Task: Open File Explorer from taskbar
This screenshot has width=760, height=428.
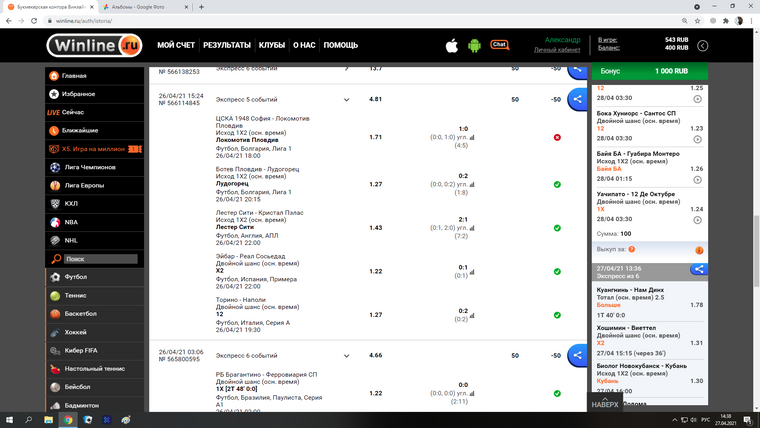Action: [48, 420]
